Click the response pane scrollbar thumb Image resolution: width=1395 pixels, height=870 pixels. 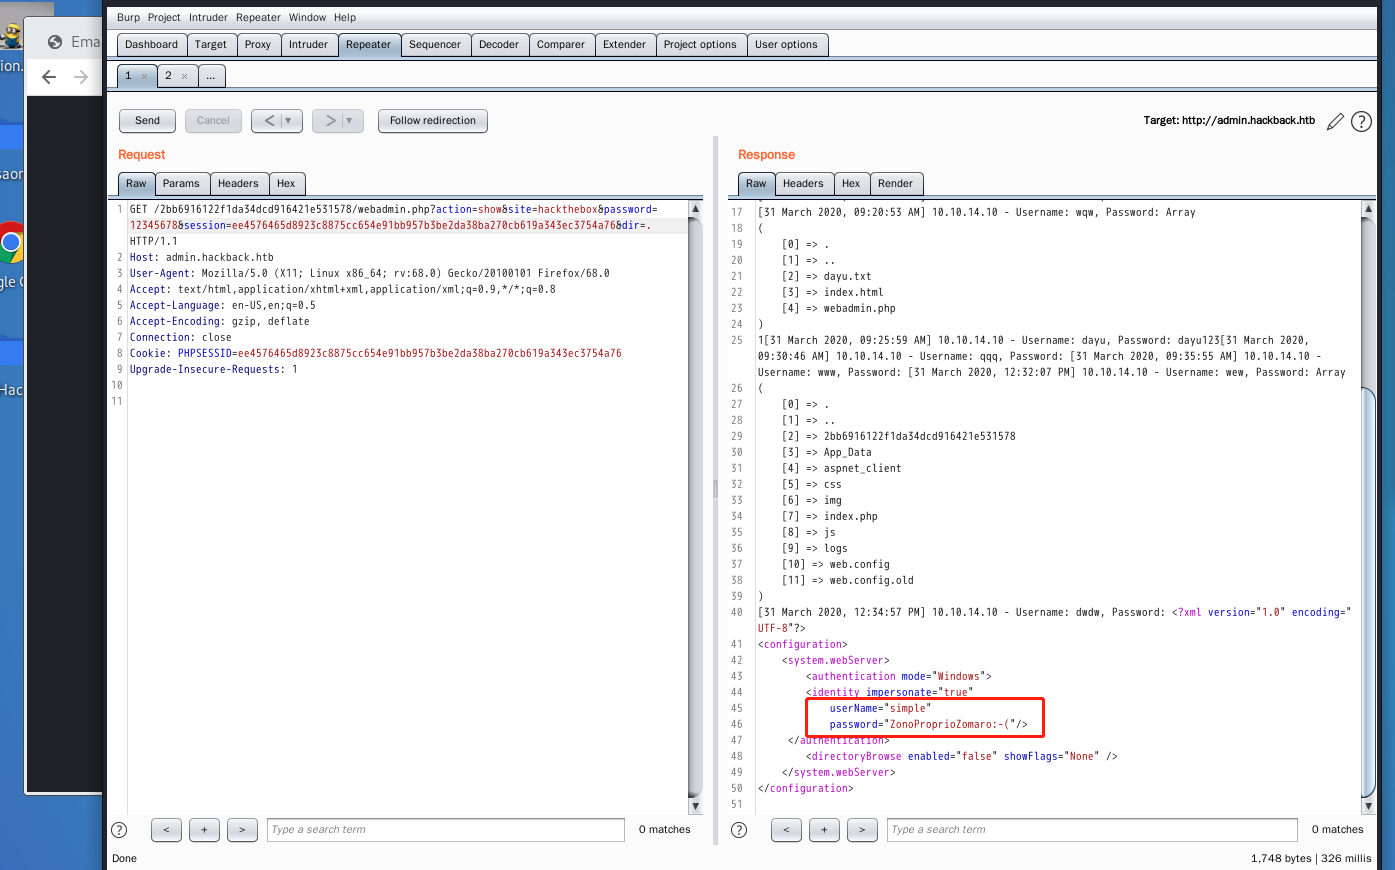tap(1368, 590)
